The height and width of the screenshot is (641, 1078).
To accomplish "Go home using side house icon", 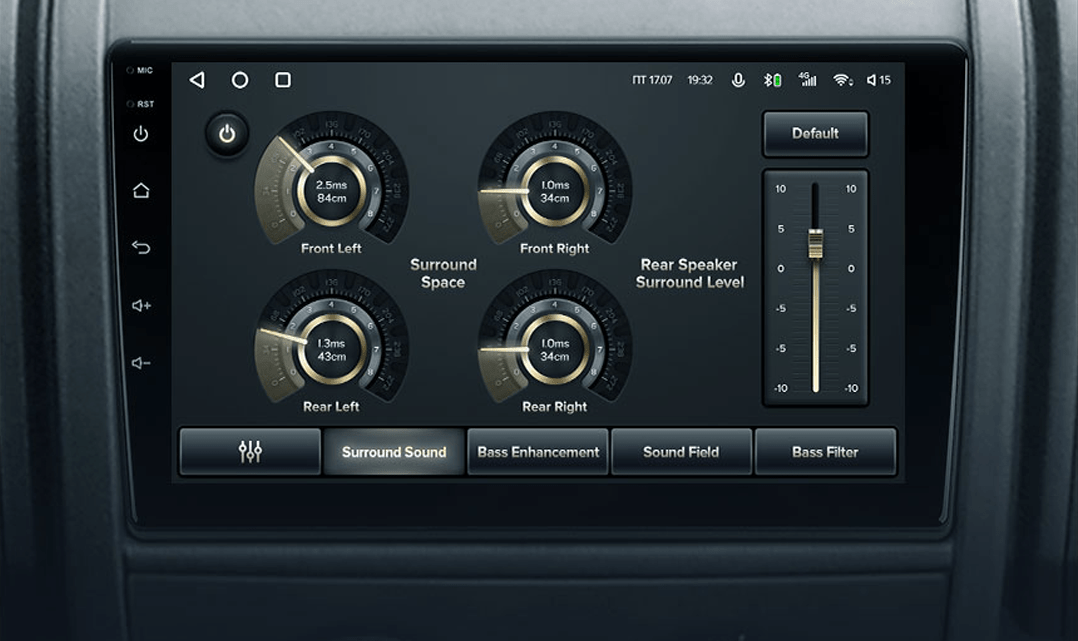I will 141,190.
